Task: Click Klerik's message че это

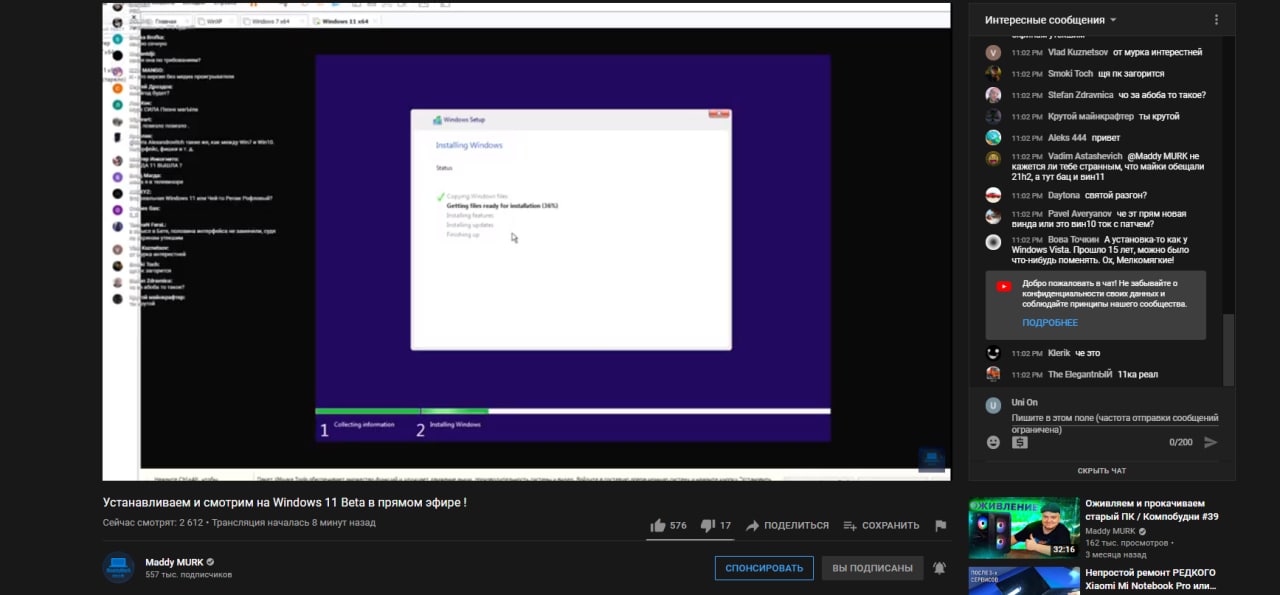Action: click(1087, 353)
